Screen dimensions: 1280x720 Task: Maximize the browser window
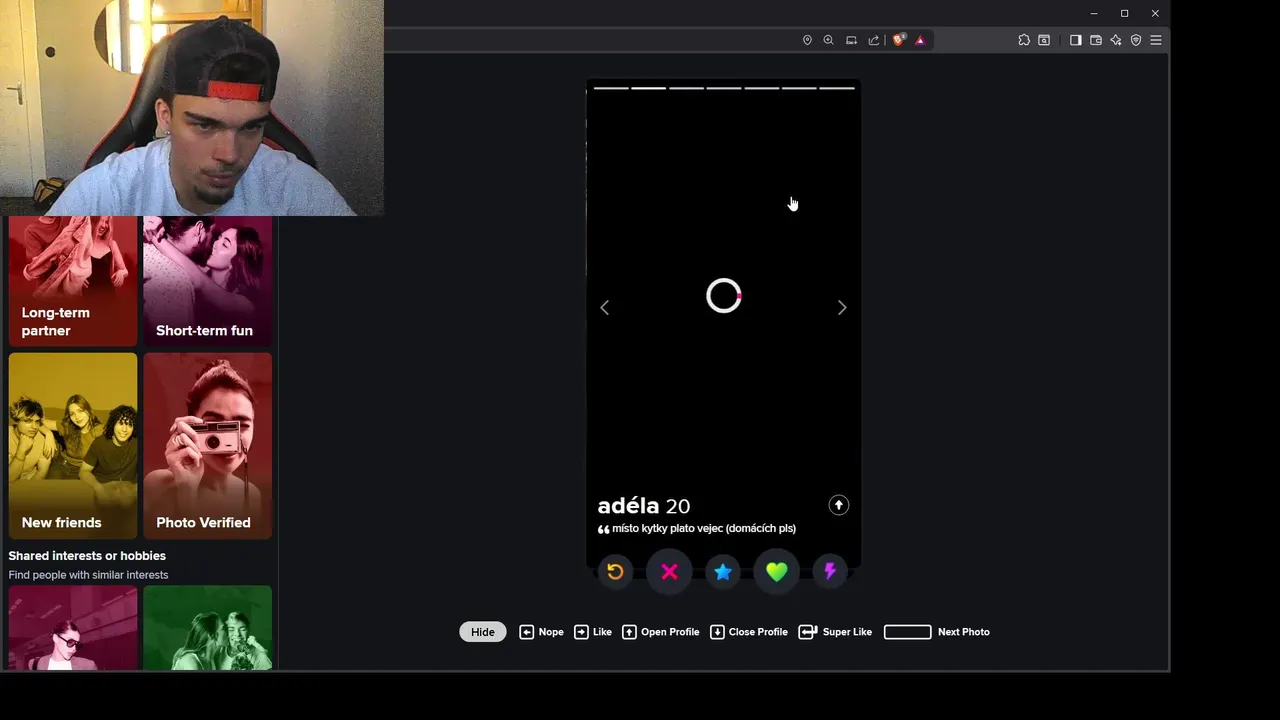pos(1124,13)
